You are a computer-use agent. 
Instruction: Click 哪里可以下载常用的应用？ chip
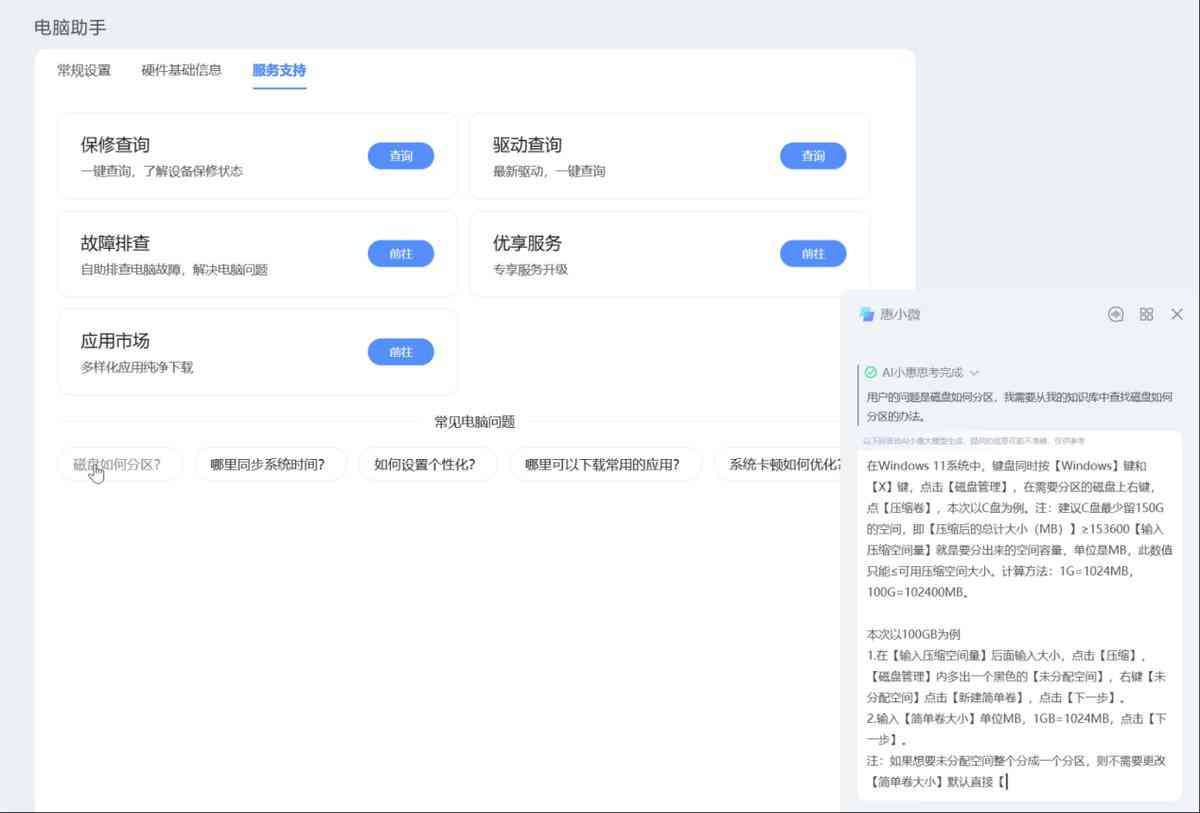point(605,464)
